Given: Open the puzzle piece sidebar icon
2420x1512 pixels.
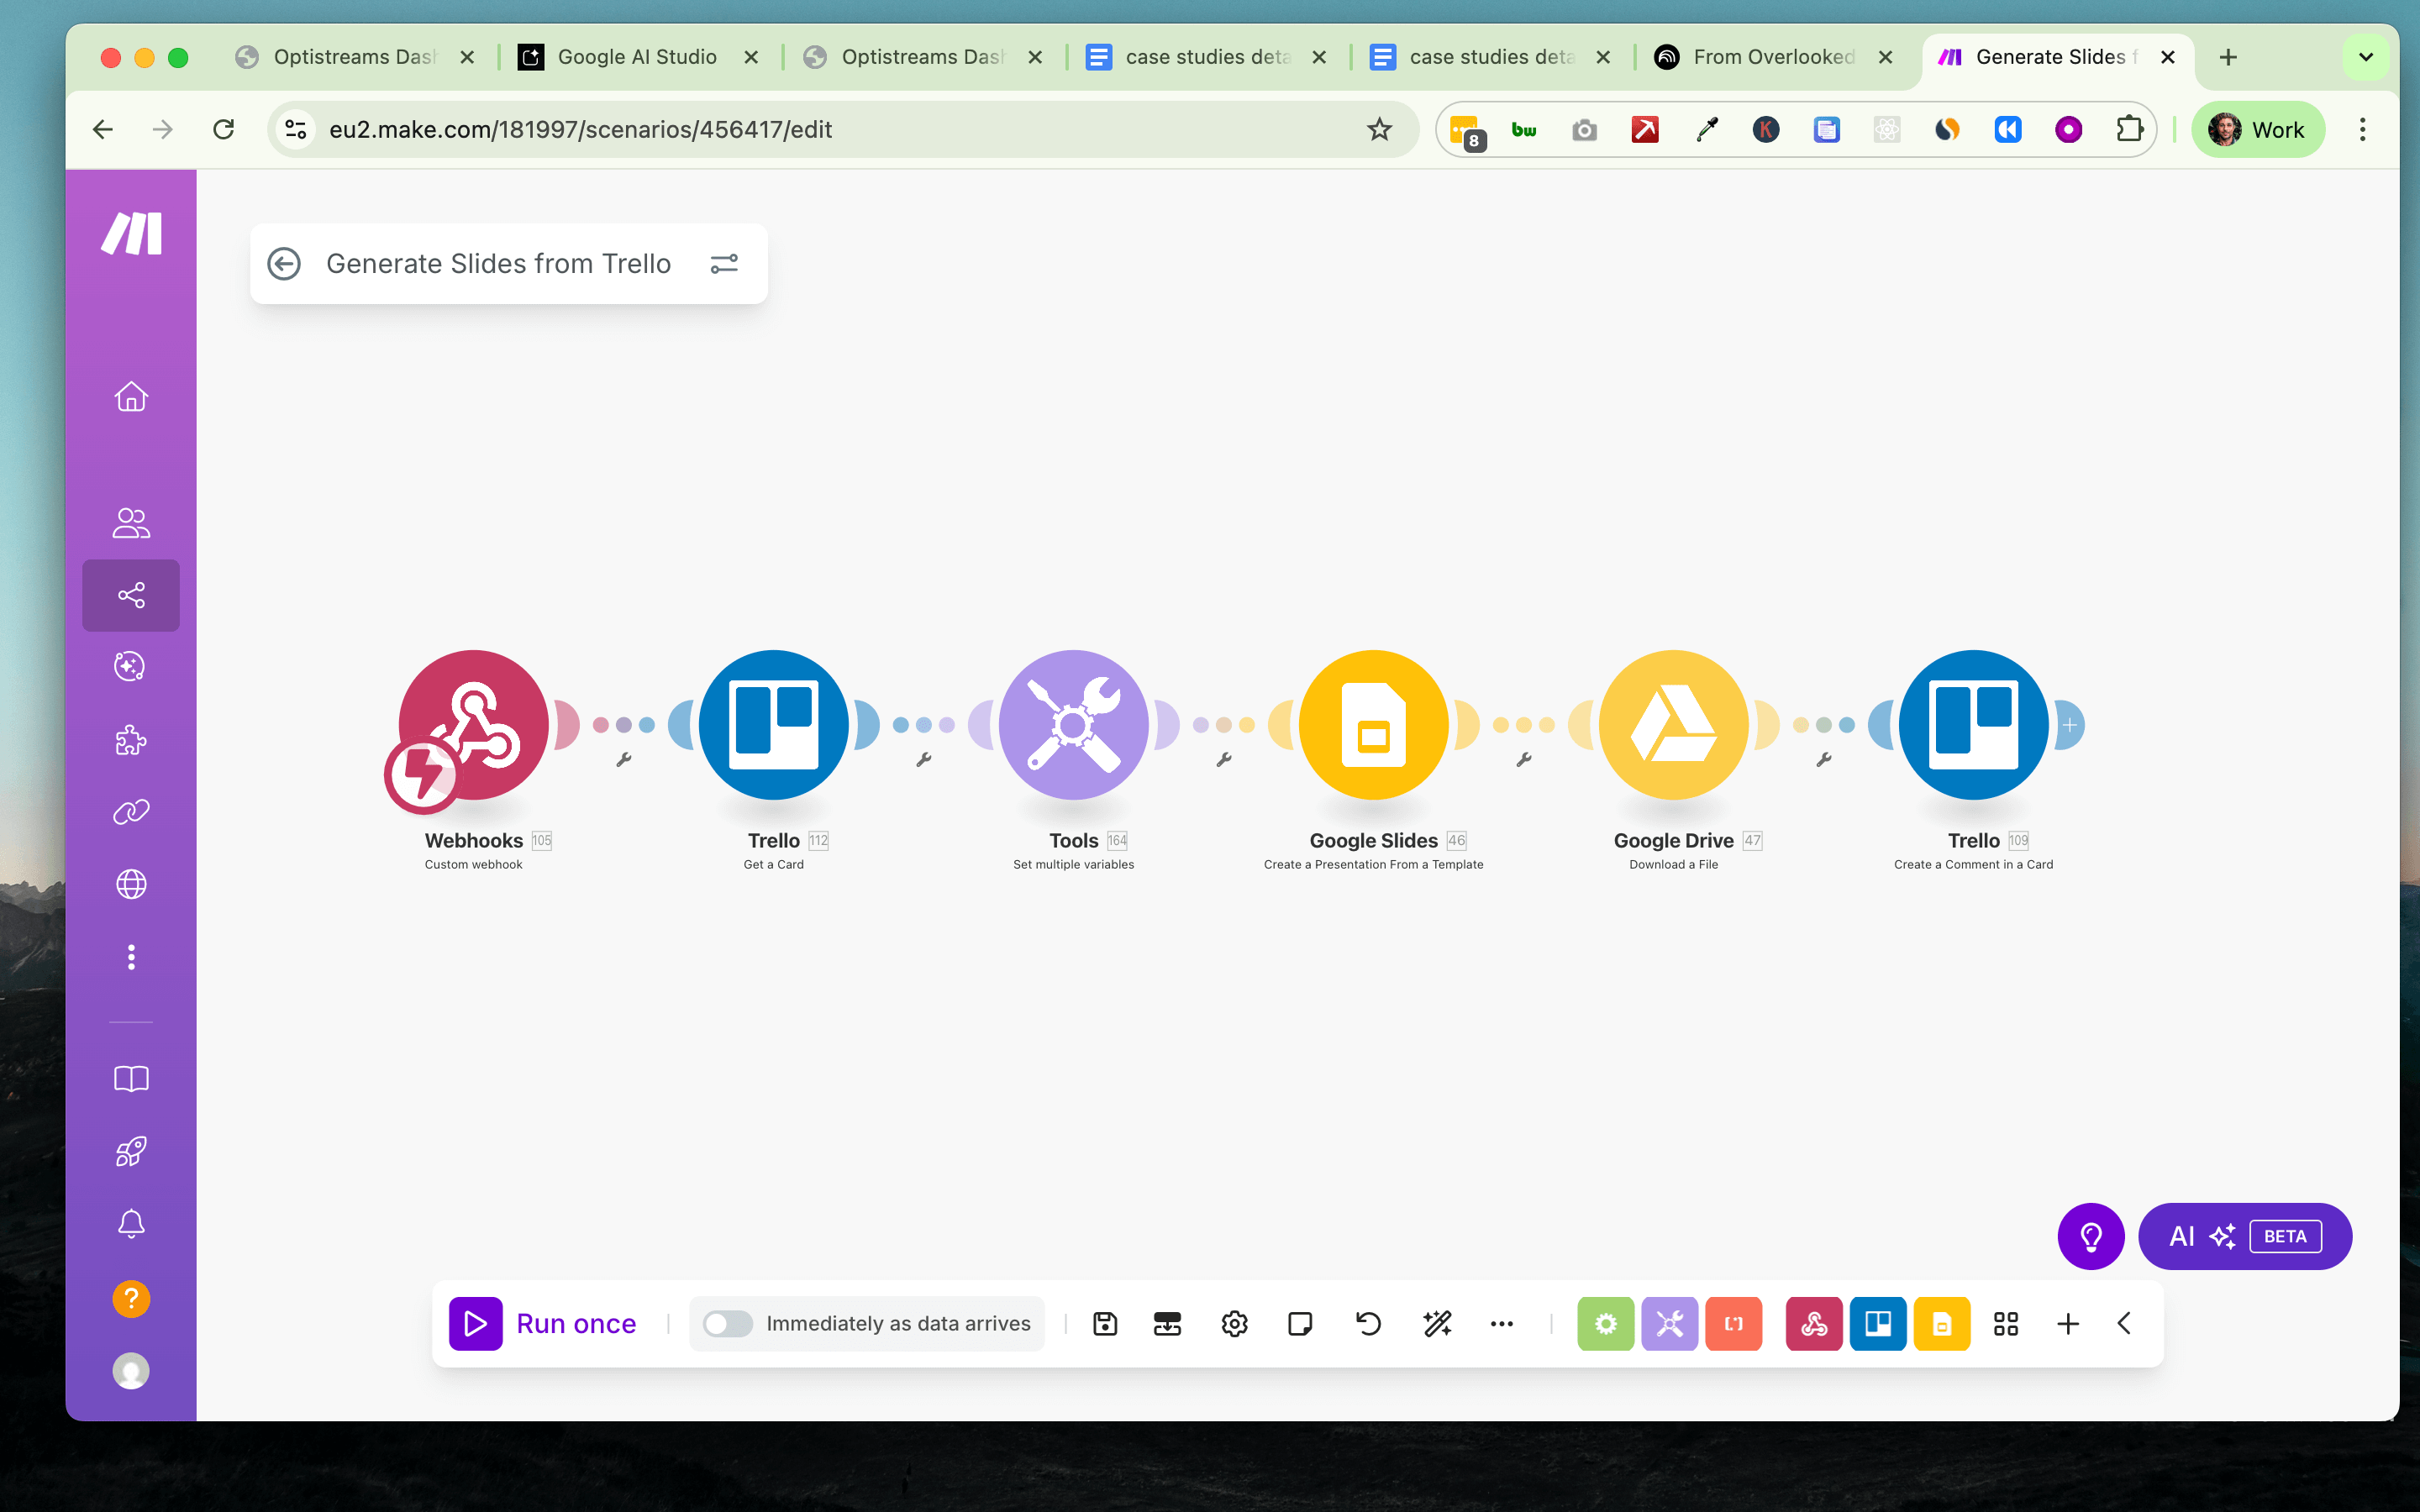Looking at the screenshot, I should coord(131,740).
